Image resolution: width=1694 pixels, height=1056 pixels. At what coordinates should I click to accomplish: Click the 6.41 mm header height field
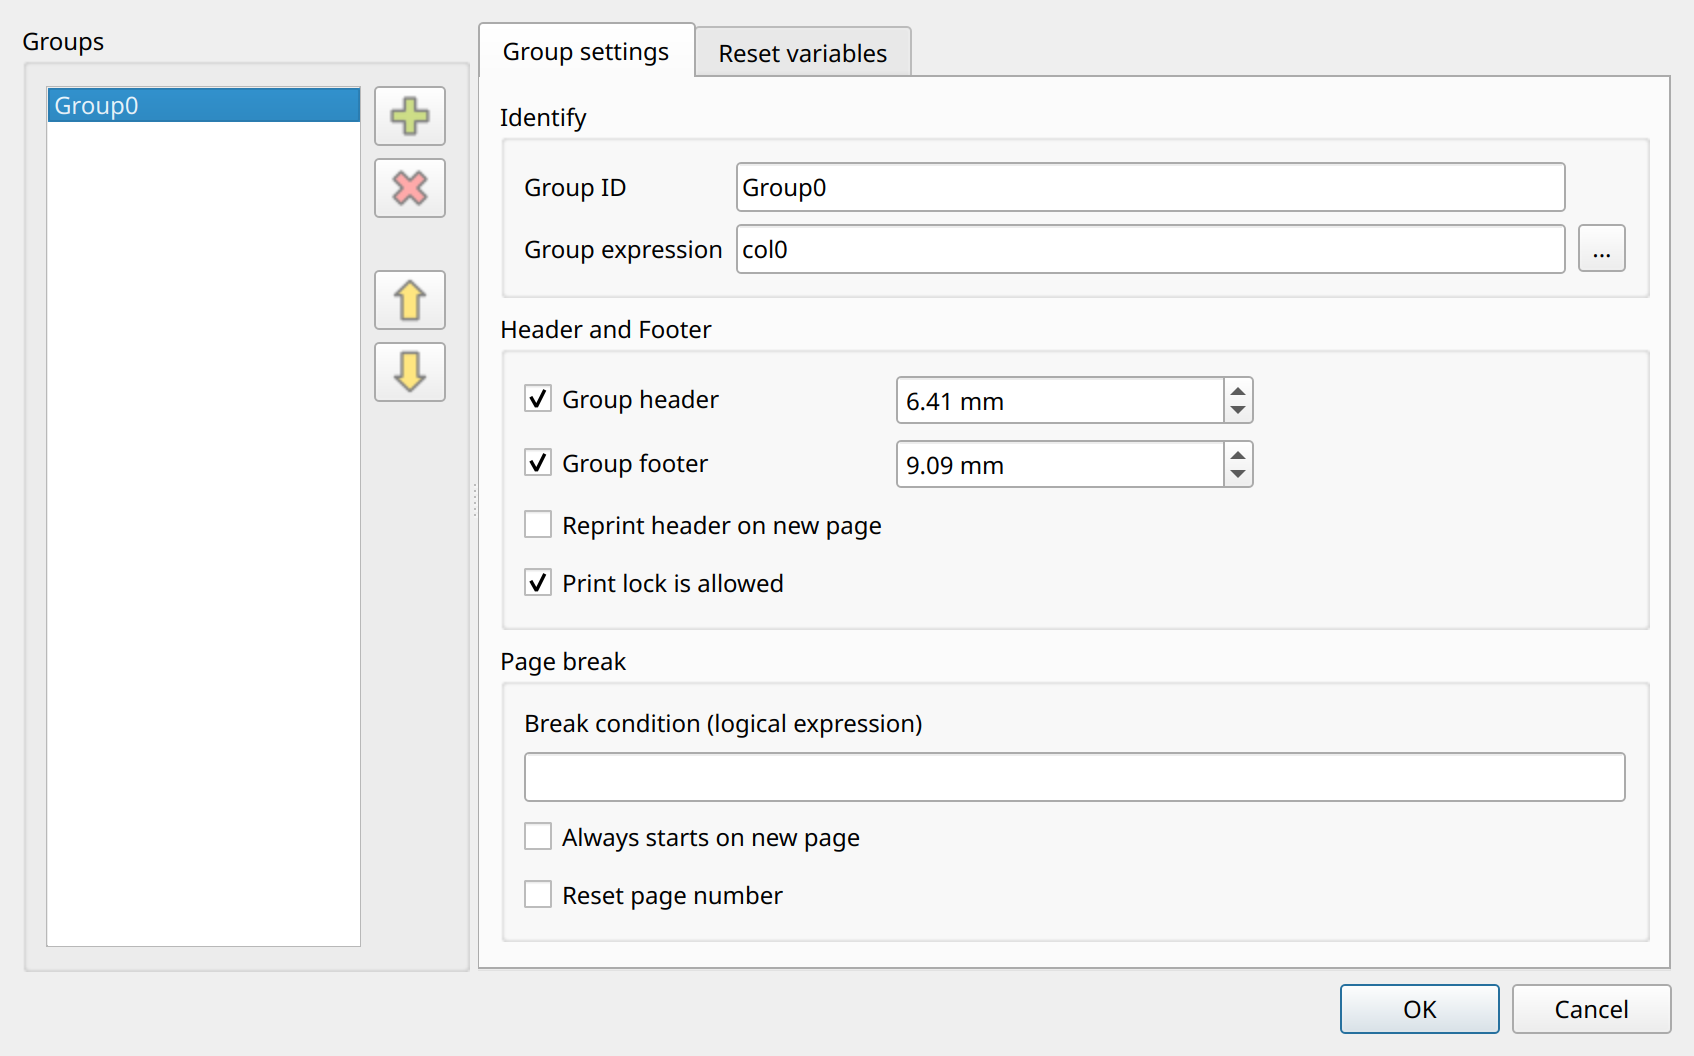tap(1060, 400)
